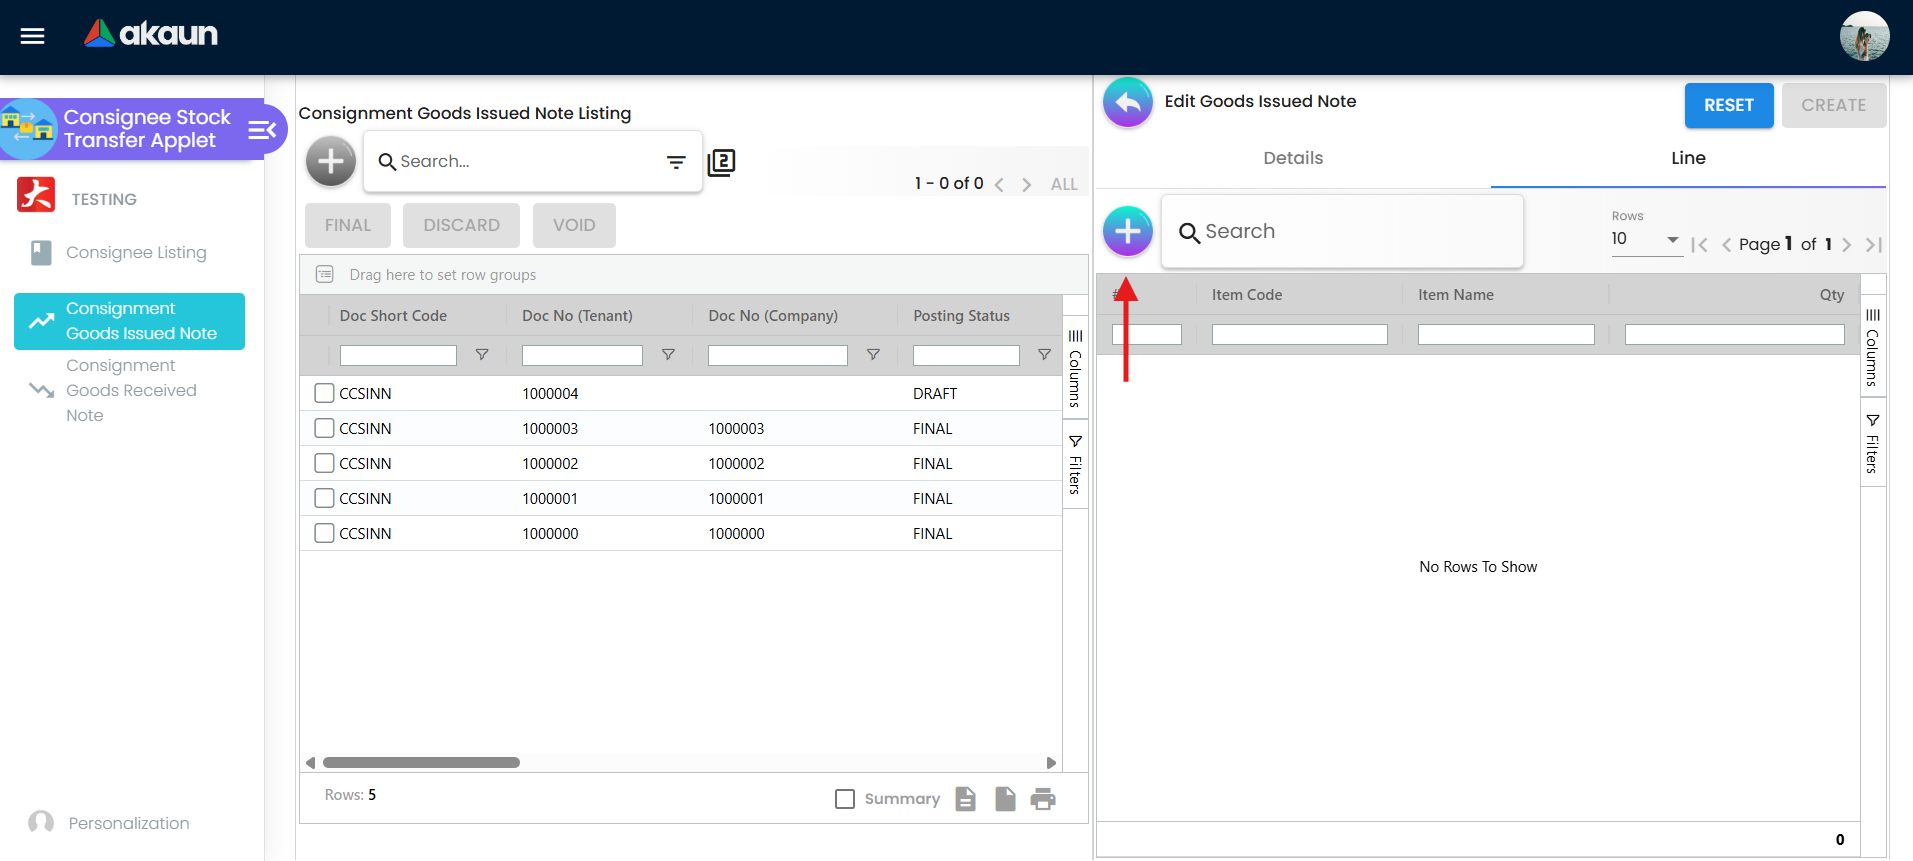Screen dimensions: 1913x861
Task: Go to last line page
Action: point(1874,245)
